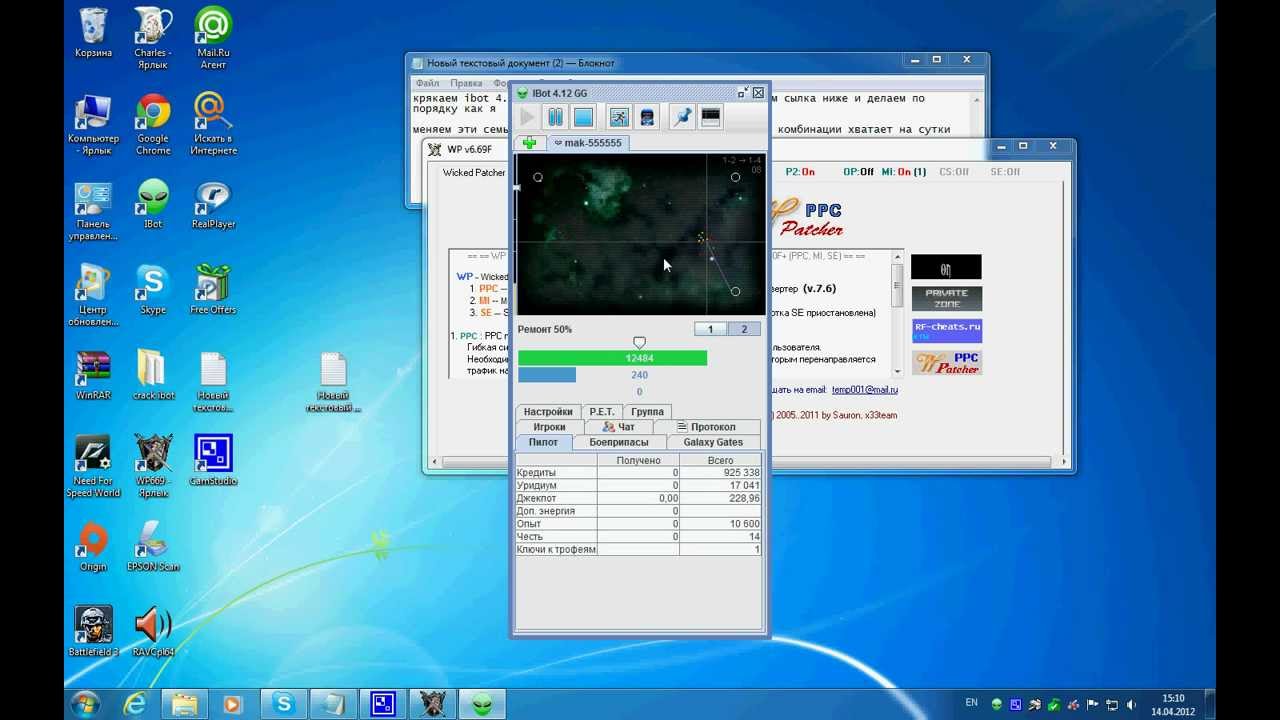Switch to the Протокол tab
Screen dimensions: 1280x720
click(x=707, y=427)
